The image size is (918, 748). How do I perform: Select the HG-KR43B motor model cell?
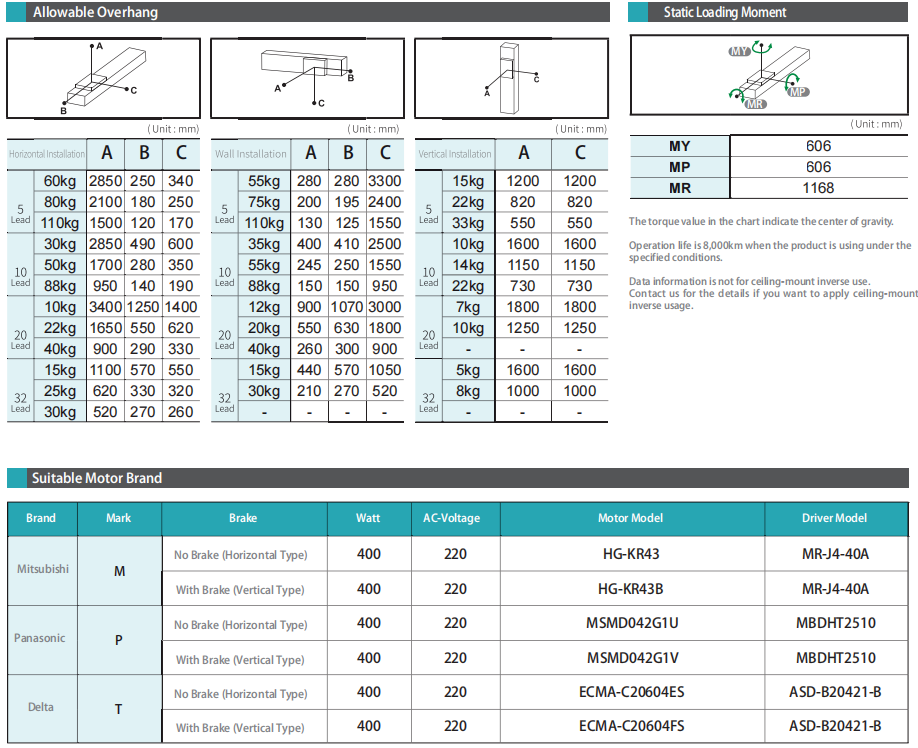pos(630,589)
